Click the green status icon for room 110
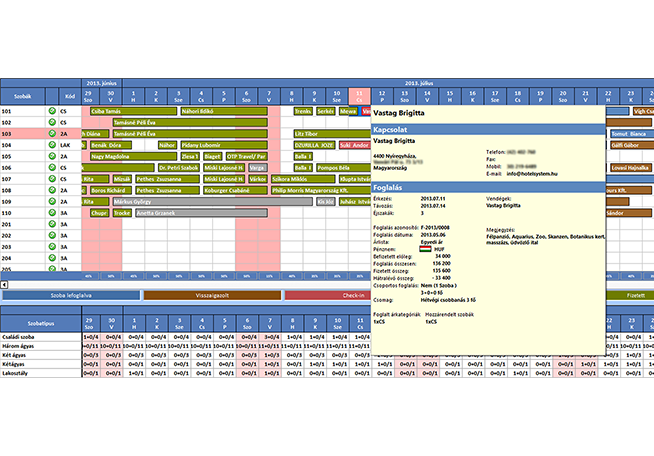This screenshot has height=456, width=654. point(51,212)
